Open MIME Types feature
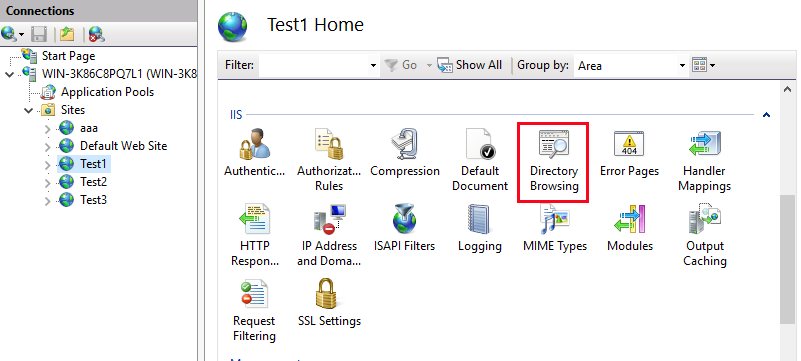The image size is (801, 361). tap(555, 228)
